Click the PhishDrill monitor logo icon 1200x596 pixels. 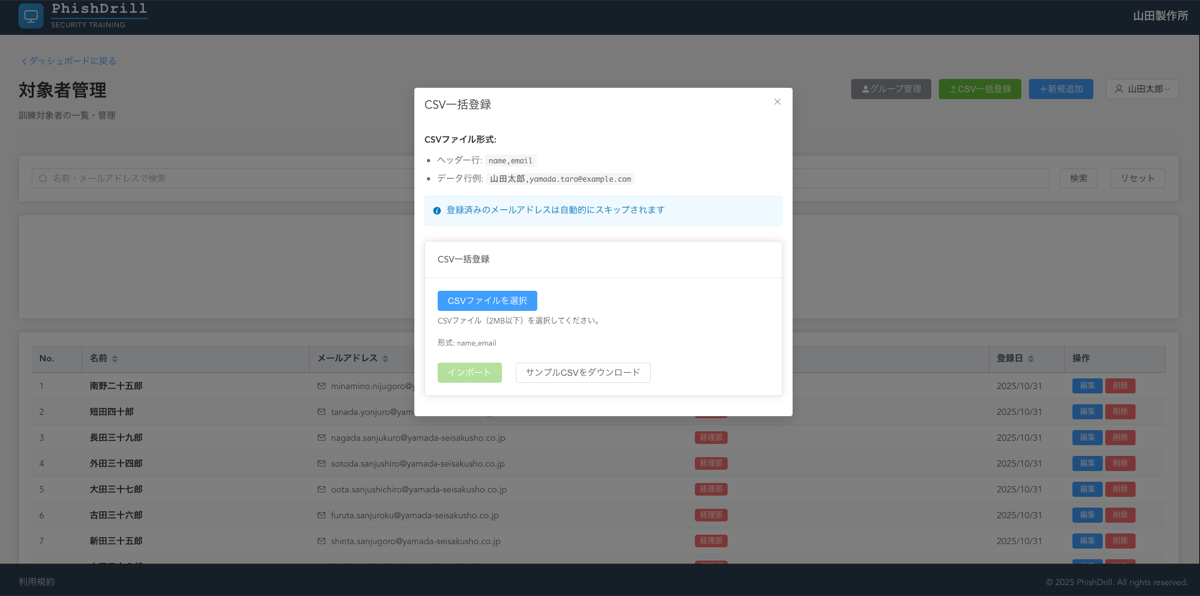pos(30,16)
